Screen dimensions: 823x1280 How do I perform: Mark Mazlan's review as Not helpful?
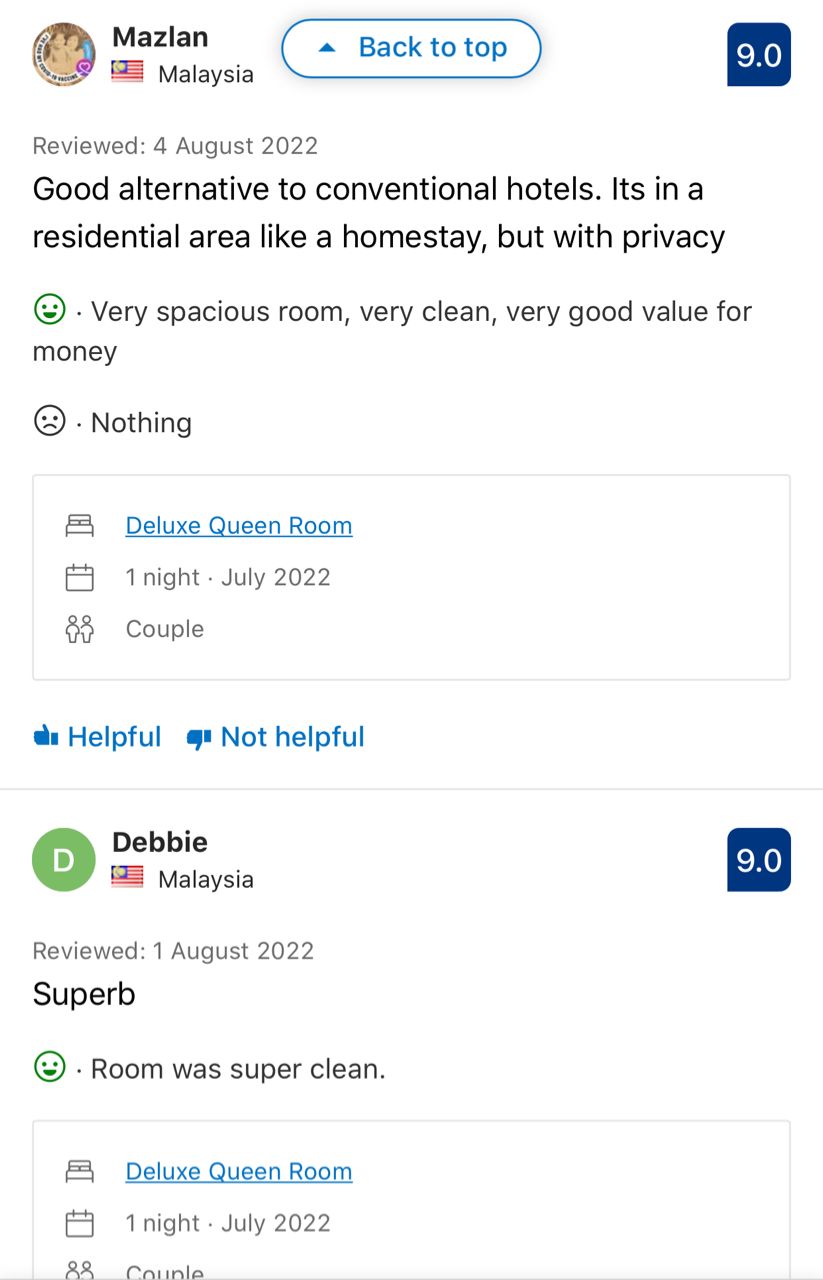point(275,737)
